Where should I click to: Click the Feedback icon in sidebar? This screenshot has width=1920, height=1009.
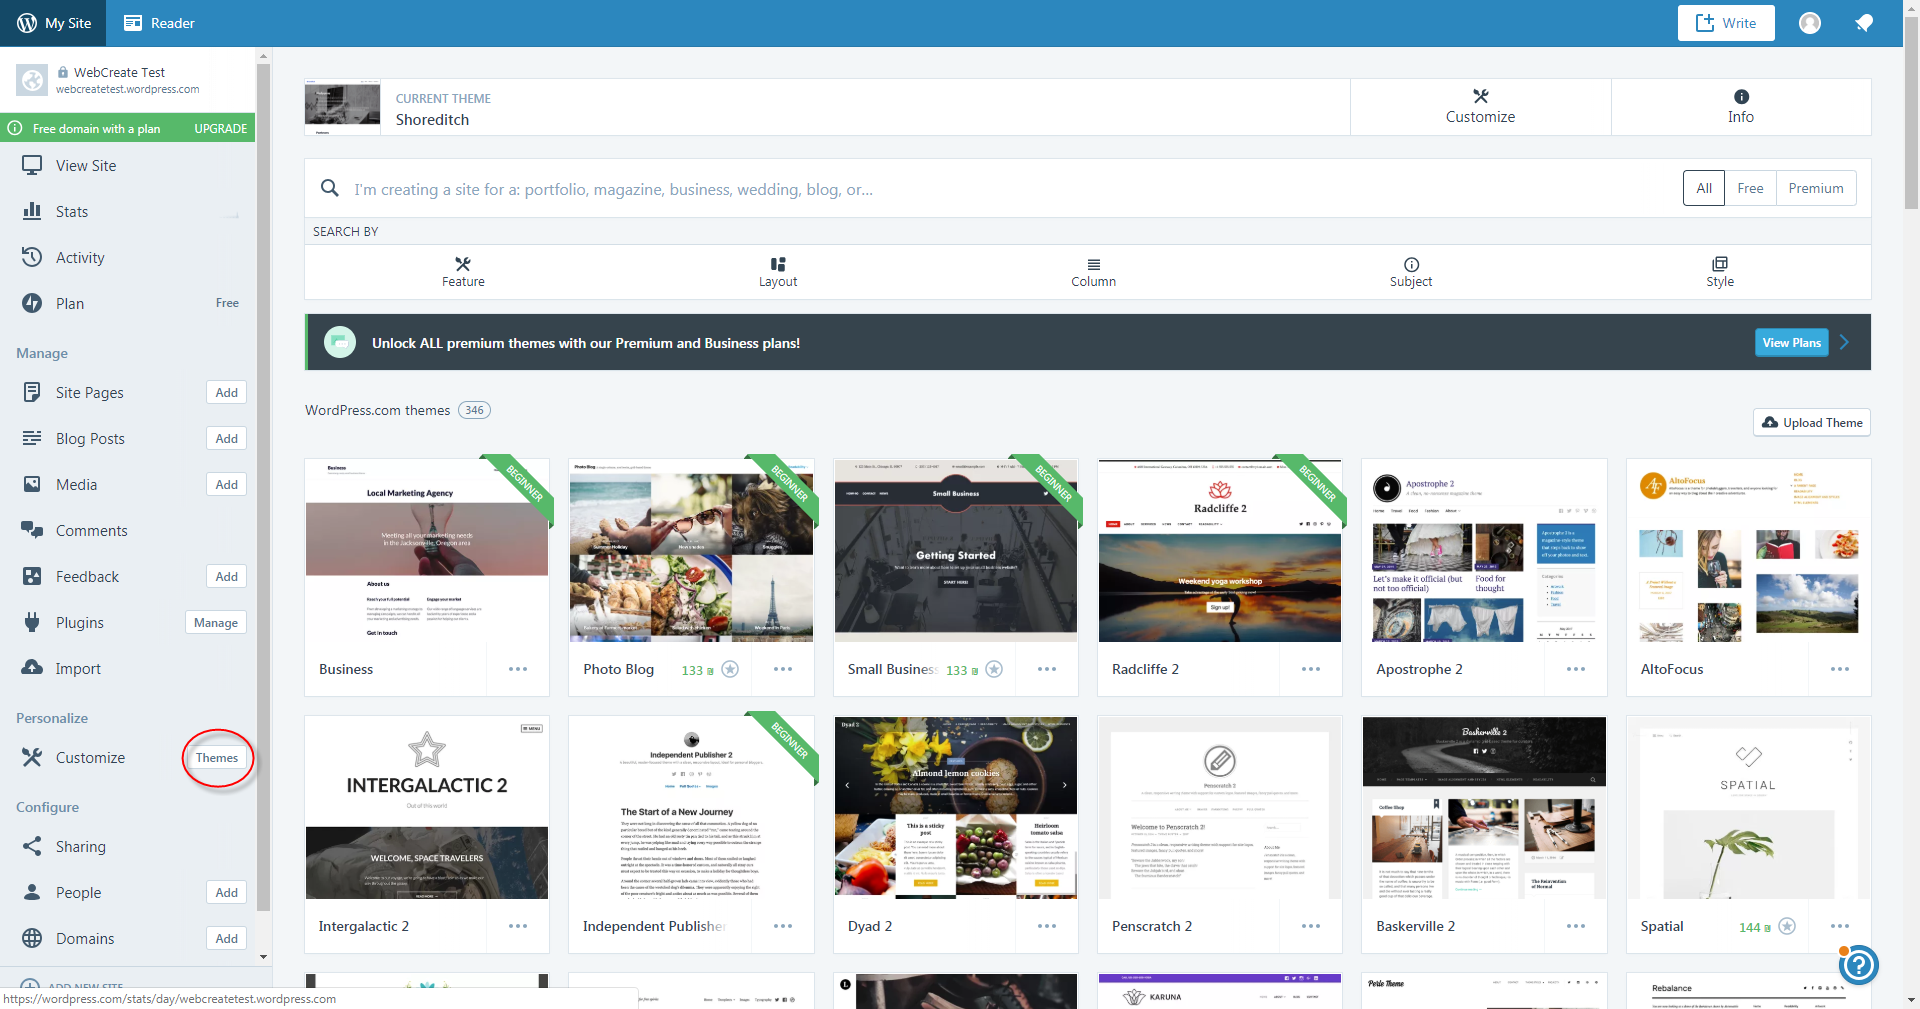point(32,576)
